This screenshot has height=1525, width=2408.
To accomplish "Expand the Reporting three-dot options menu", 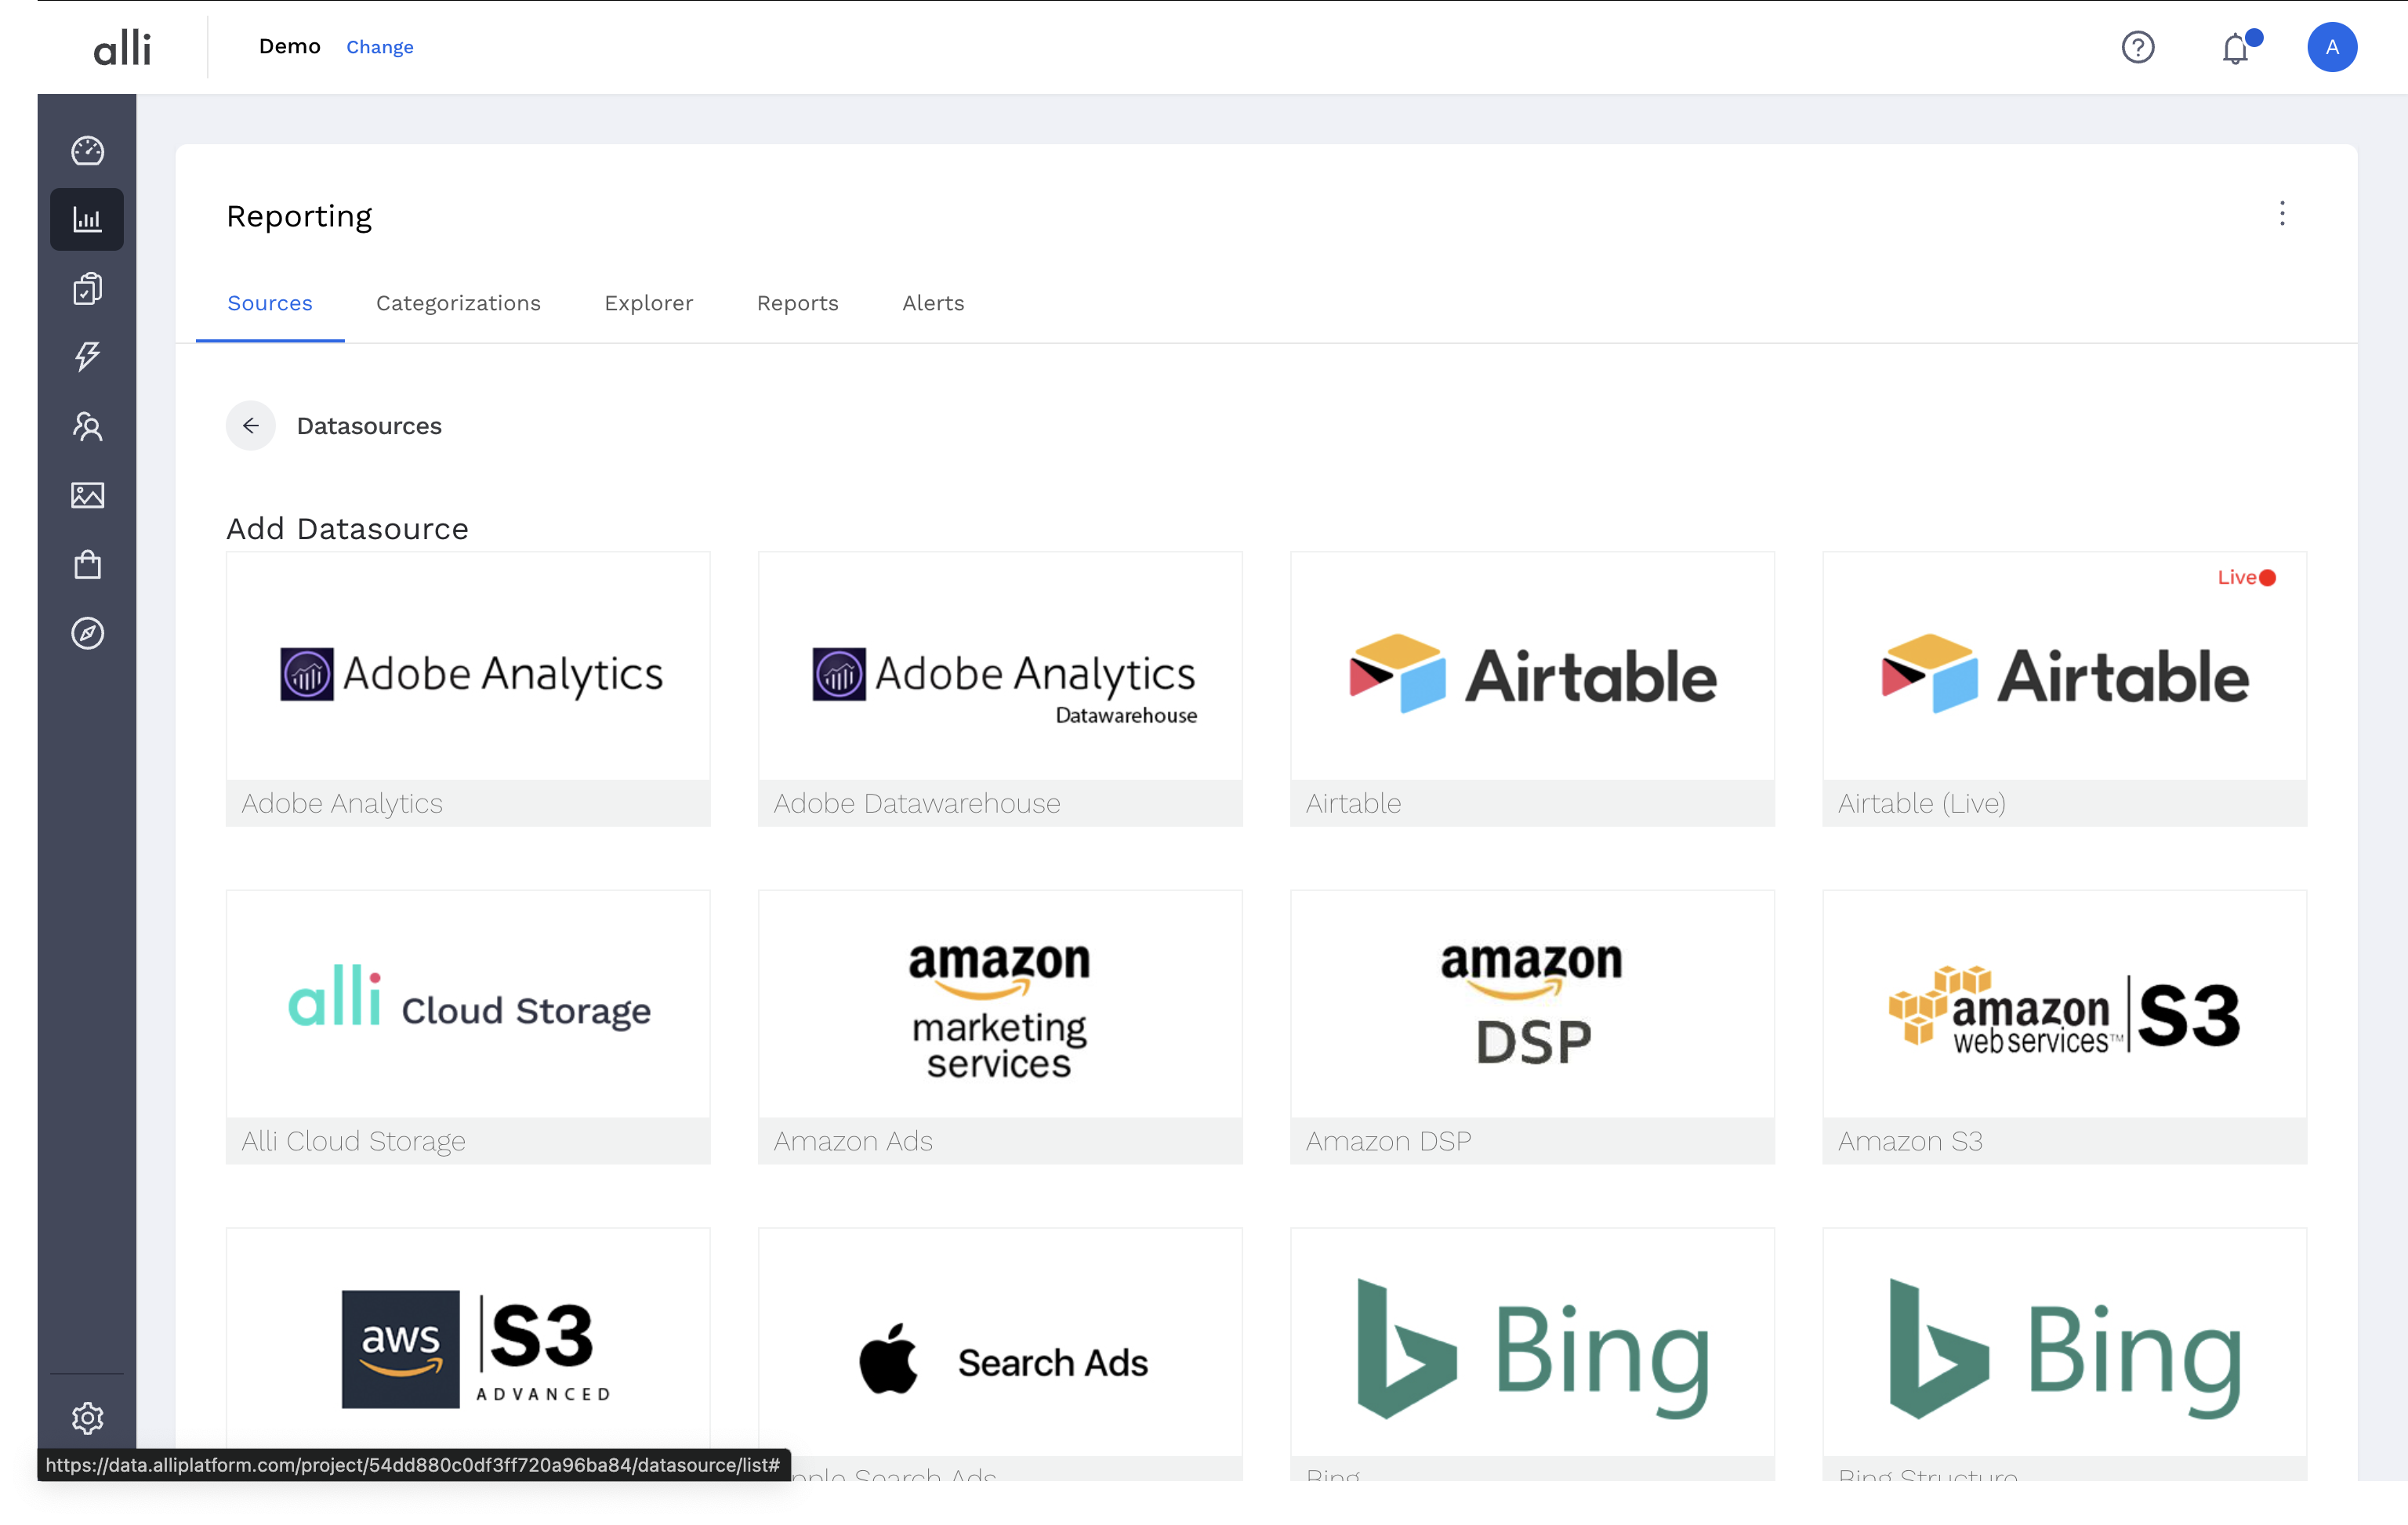I will 2282,213.
